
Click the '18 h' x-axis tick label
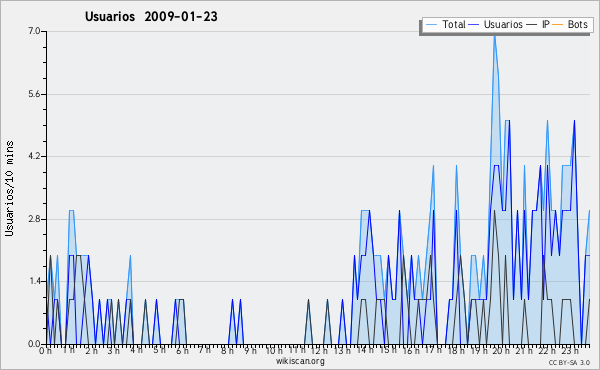pos(456,350)
